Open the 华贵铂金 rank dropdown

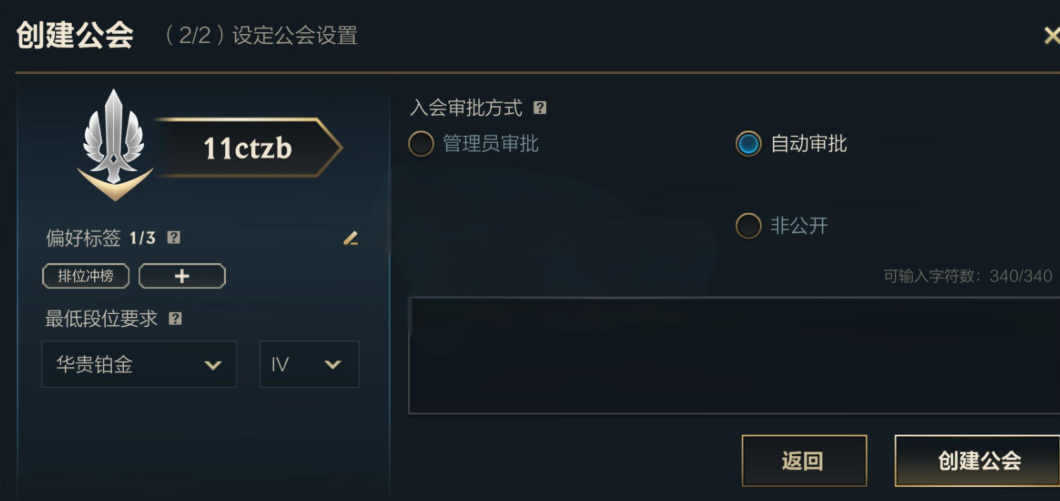(x=139, y=364)
